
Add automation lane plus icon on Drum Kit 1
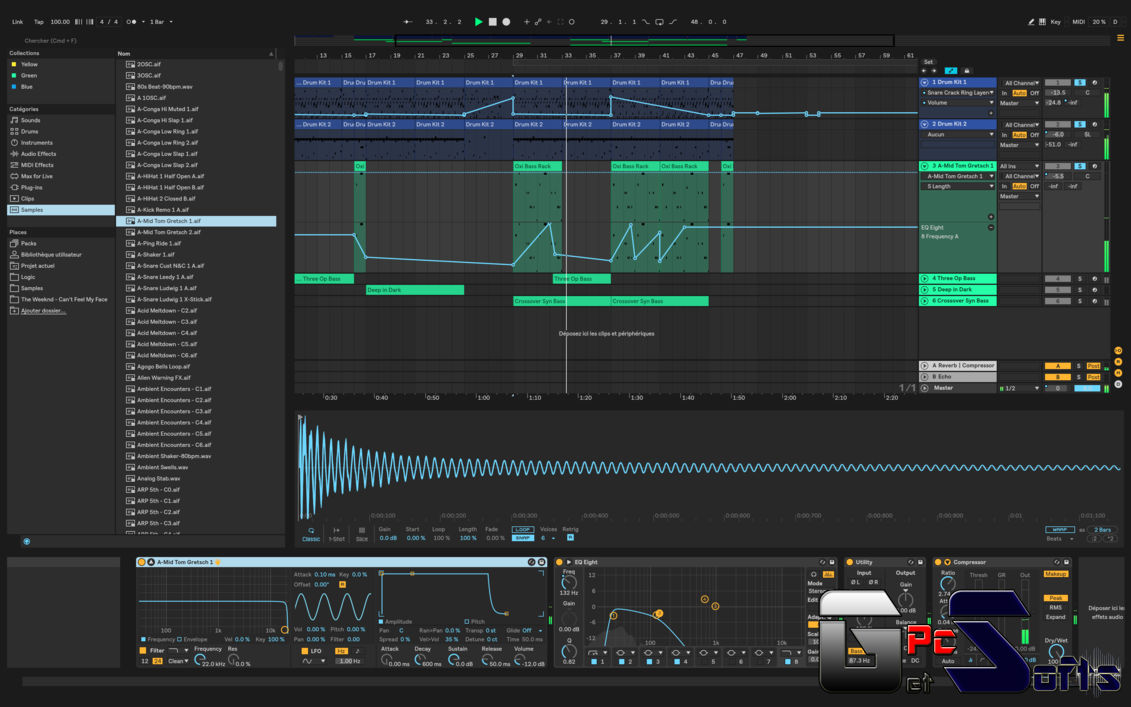pyautogui.click(x=991, y=113)
